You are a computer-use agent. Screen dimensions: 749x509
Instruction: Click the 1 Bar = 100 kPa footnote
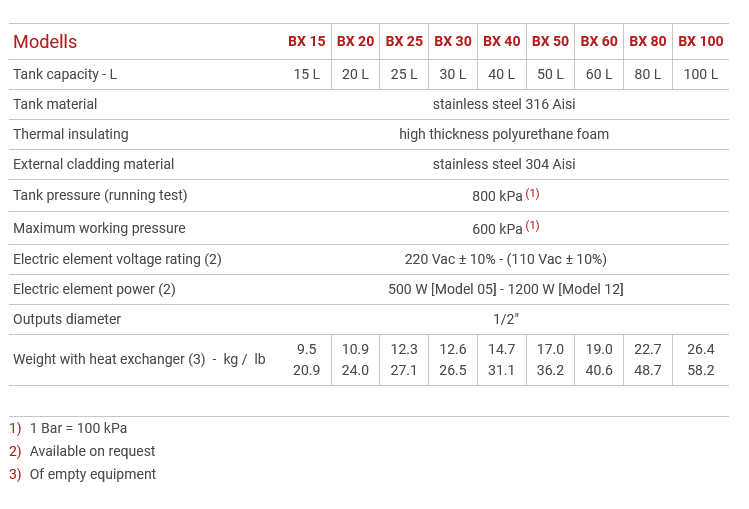(78, 428)
